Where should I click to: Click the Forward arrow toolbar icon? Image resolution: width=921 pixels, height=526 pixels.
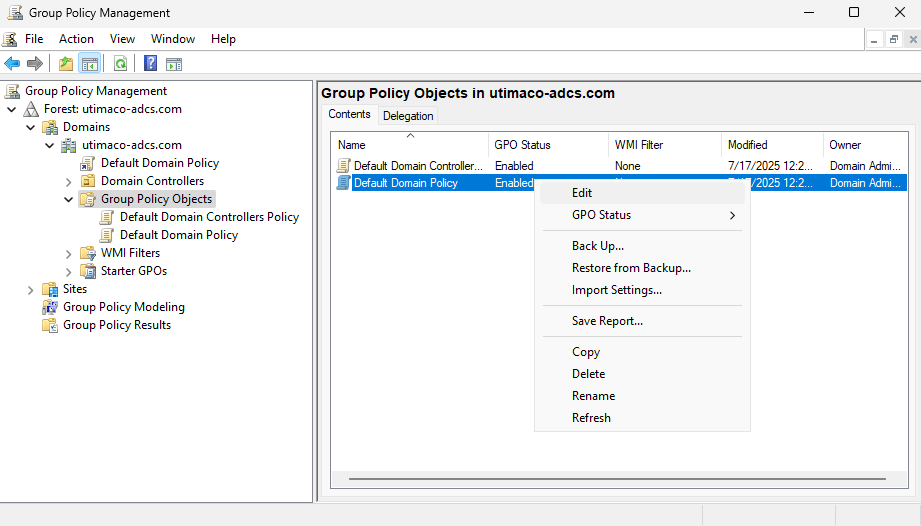[x=35, y=64]
